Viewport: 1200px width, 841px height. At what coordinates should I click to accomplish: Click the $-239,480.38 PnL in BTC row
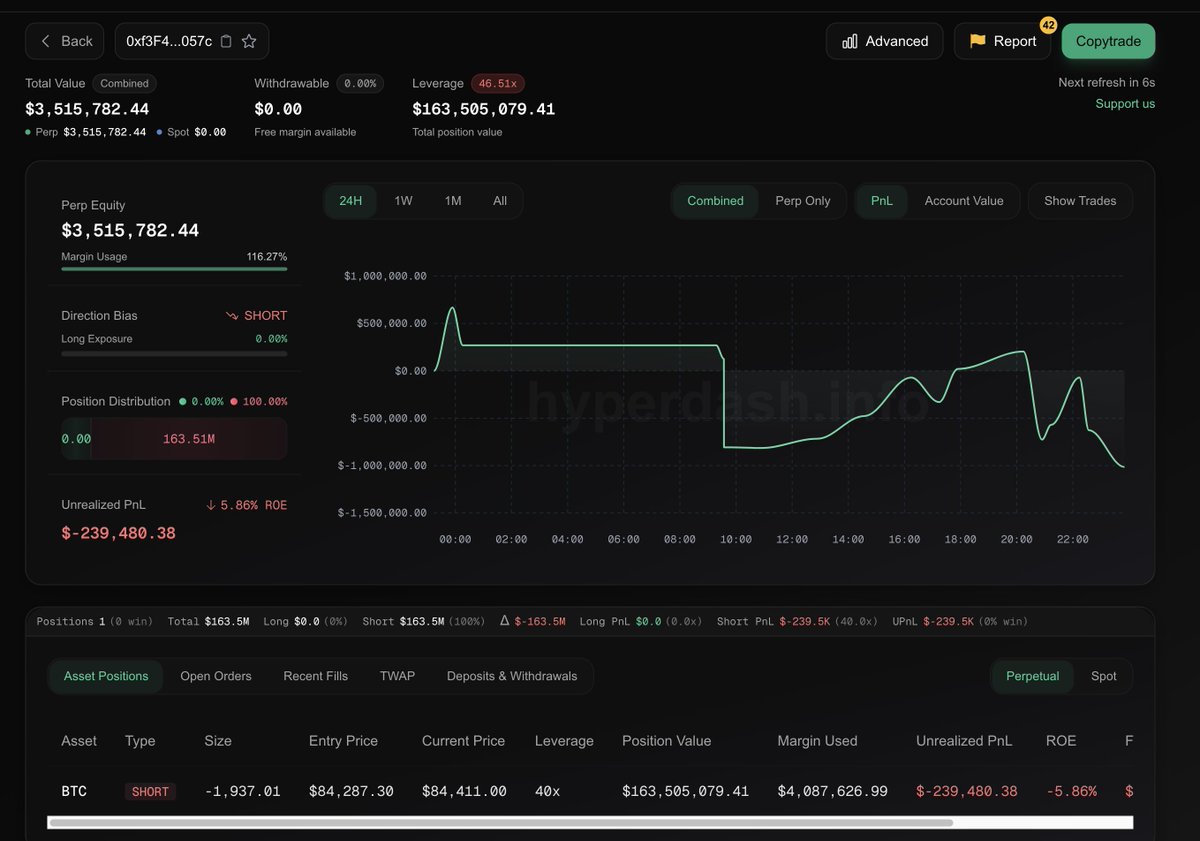pyautogui.click(x=967, y=791)
